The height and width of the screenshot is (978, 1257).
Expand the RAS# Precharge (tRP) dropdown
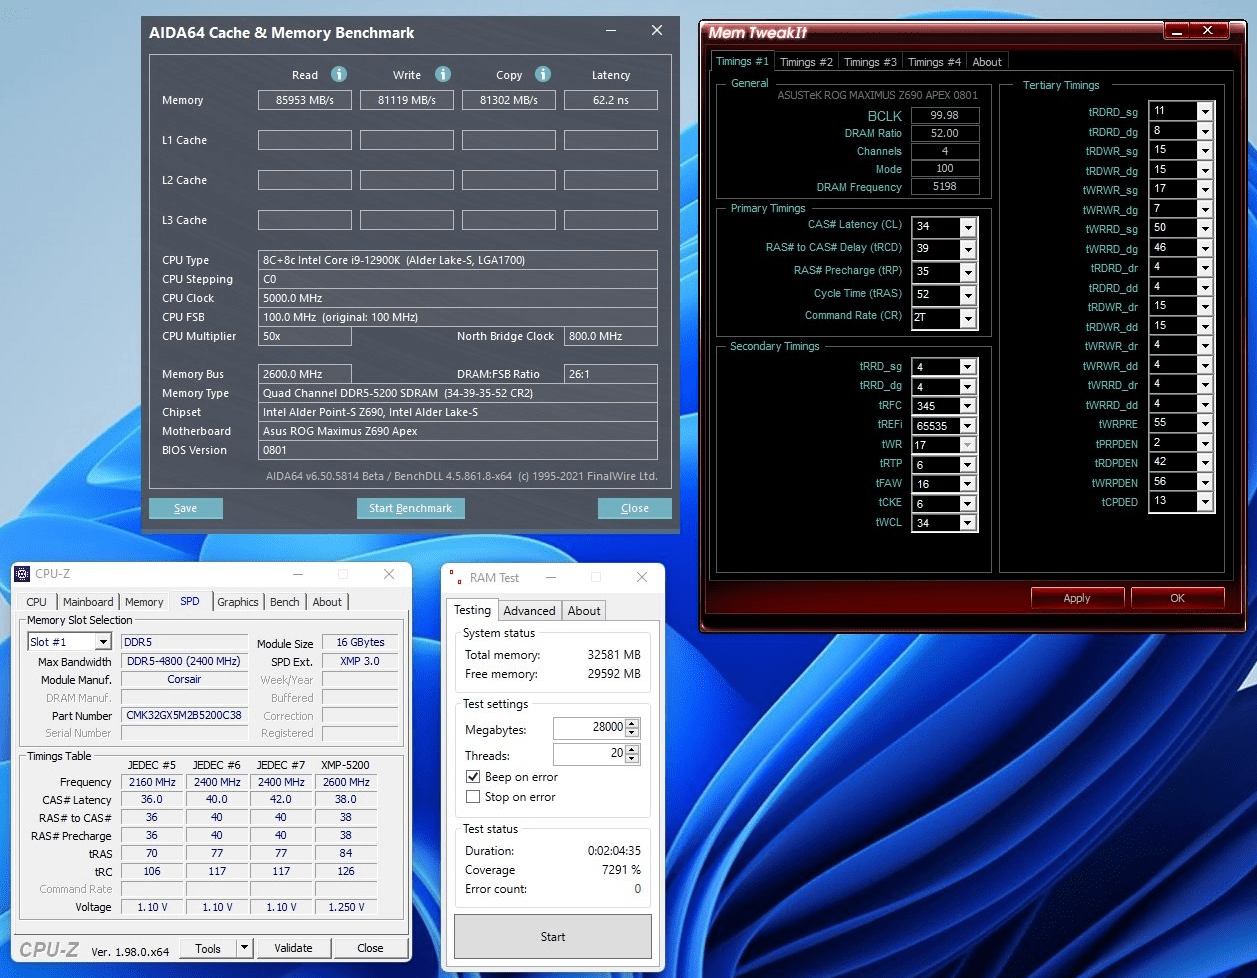point(967,272)
